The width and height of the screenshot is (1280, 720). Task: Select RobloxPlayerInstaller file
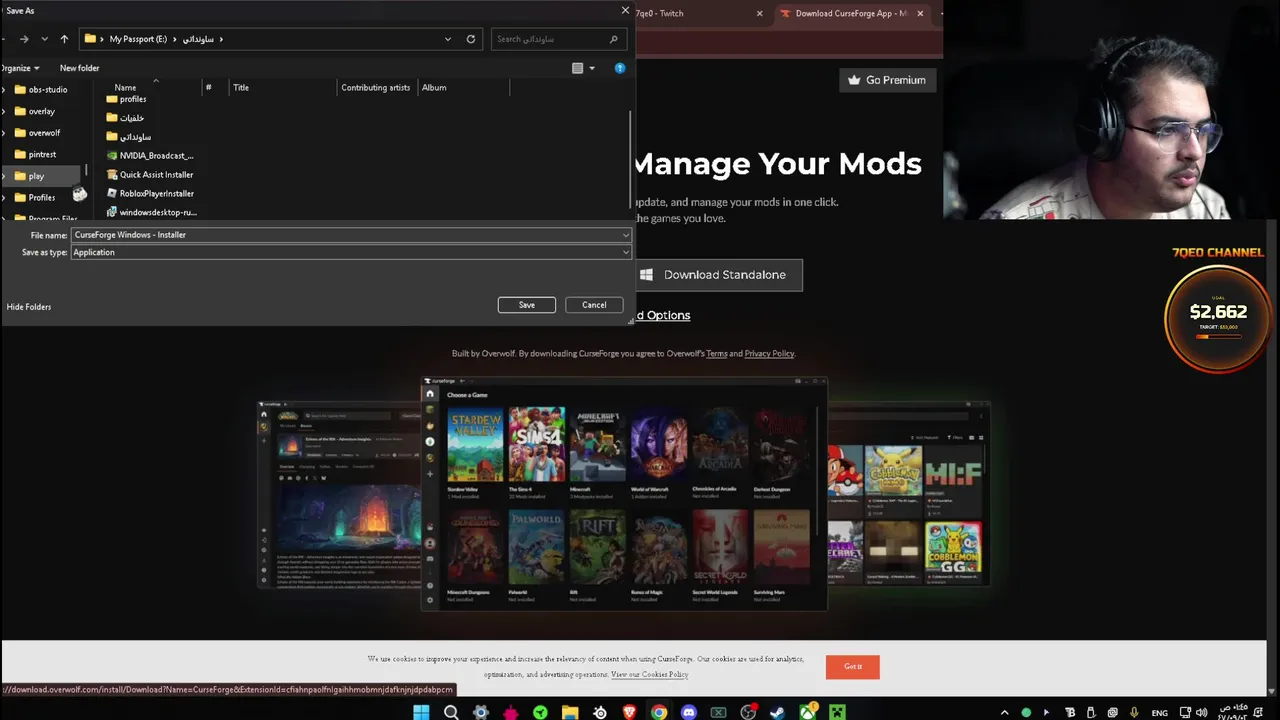pyautogui.click(x=150, y=193)
